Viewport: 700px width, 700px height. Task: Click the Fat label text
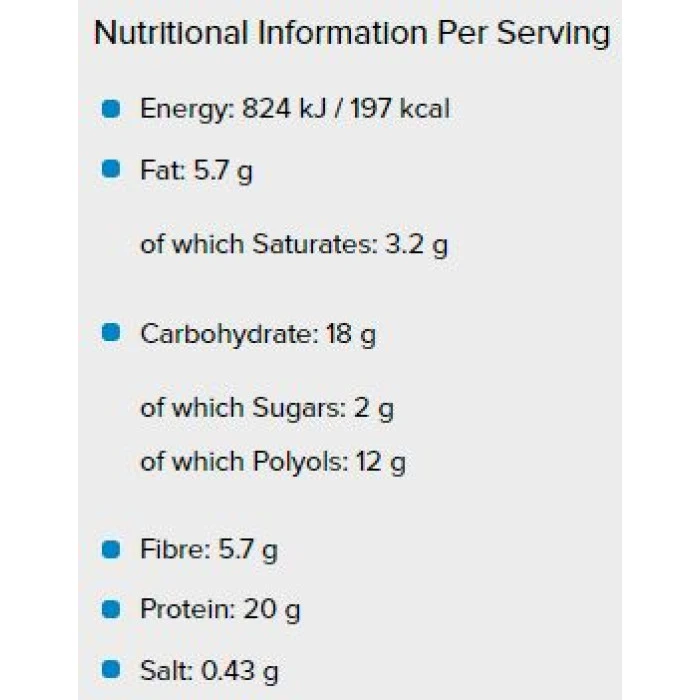pyautogui.click(x=161, y=170)
